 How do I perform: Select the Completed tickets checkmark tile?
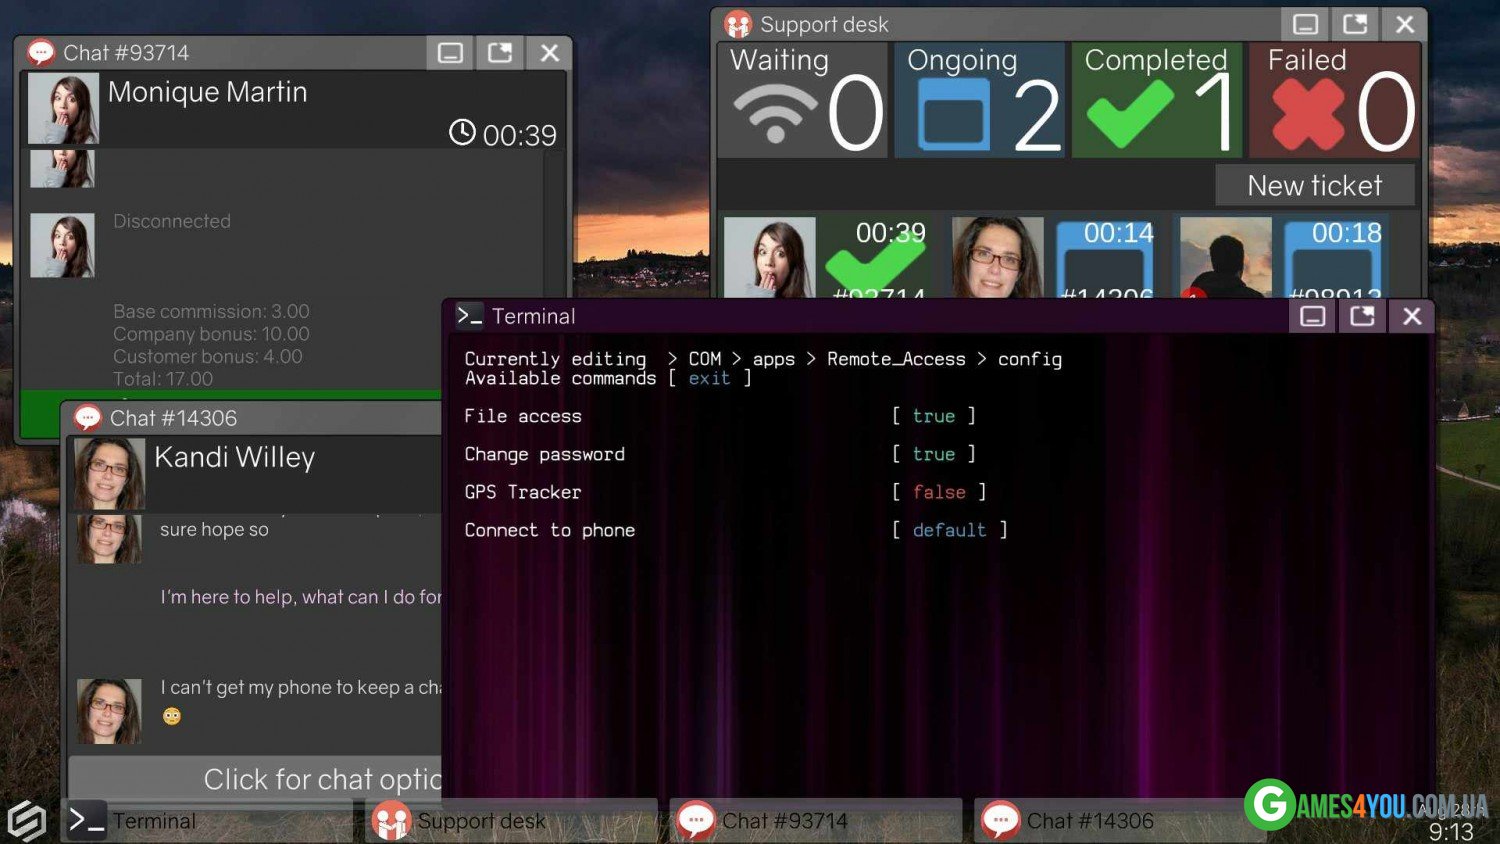(1156, 100)
